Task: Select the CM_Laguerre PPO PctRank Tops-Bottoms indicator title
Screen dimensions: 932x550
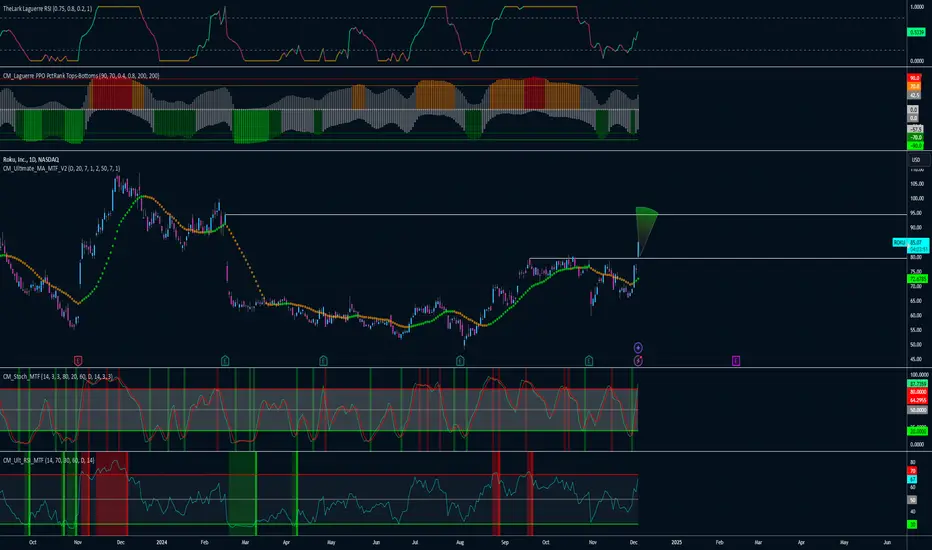Action: point(81,76)
